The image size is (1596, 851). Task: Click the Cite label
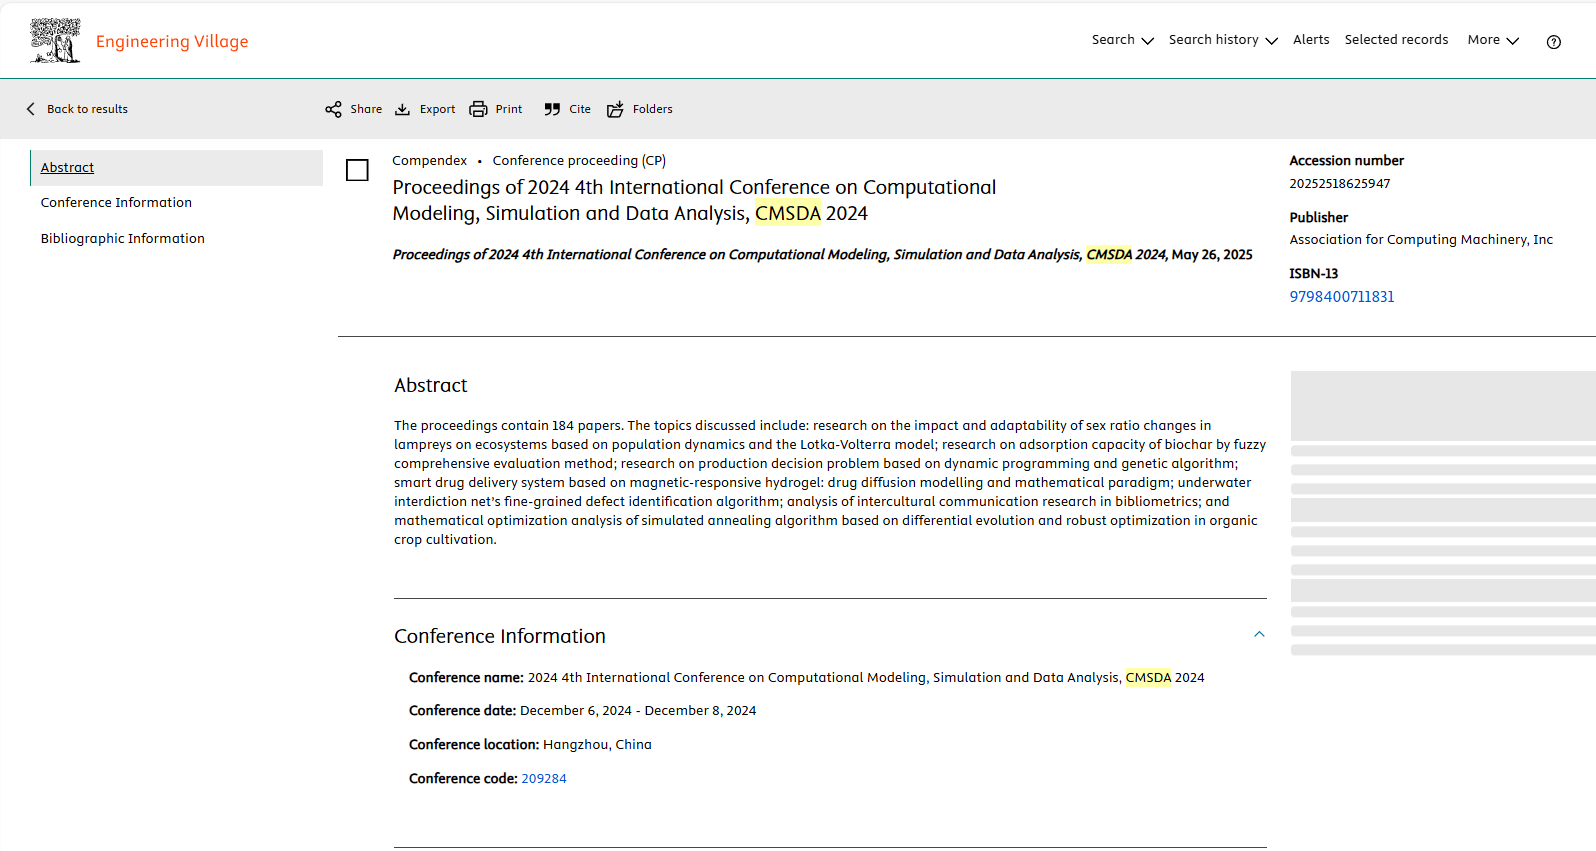[580, 109]
